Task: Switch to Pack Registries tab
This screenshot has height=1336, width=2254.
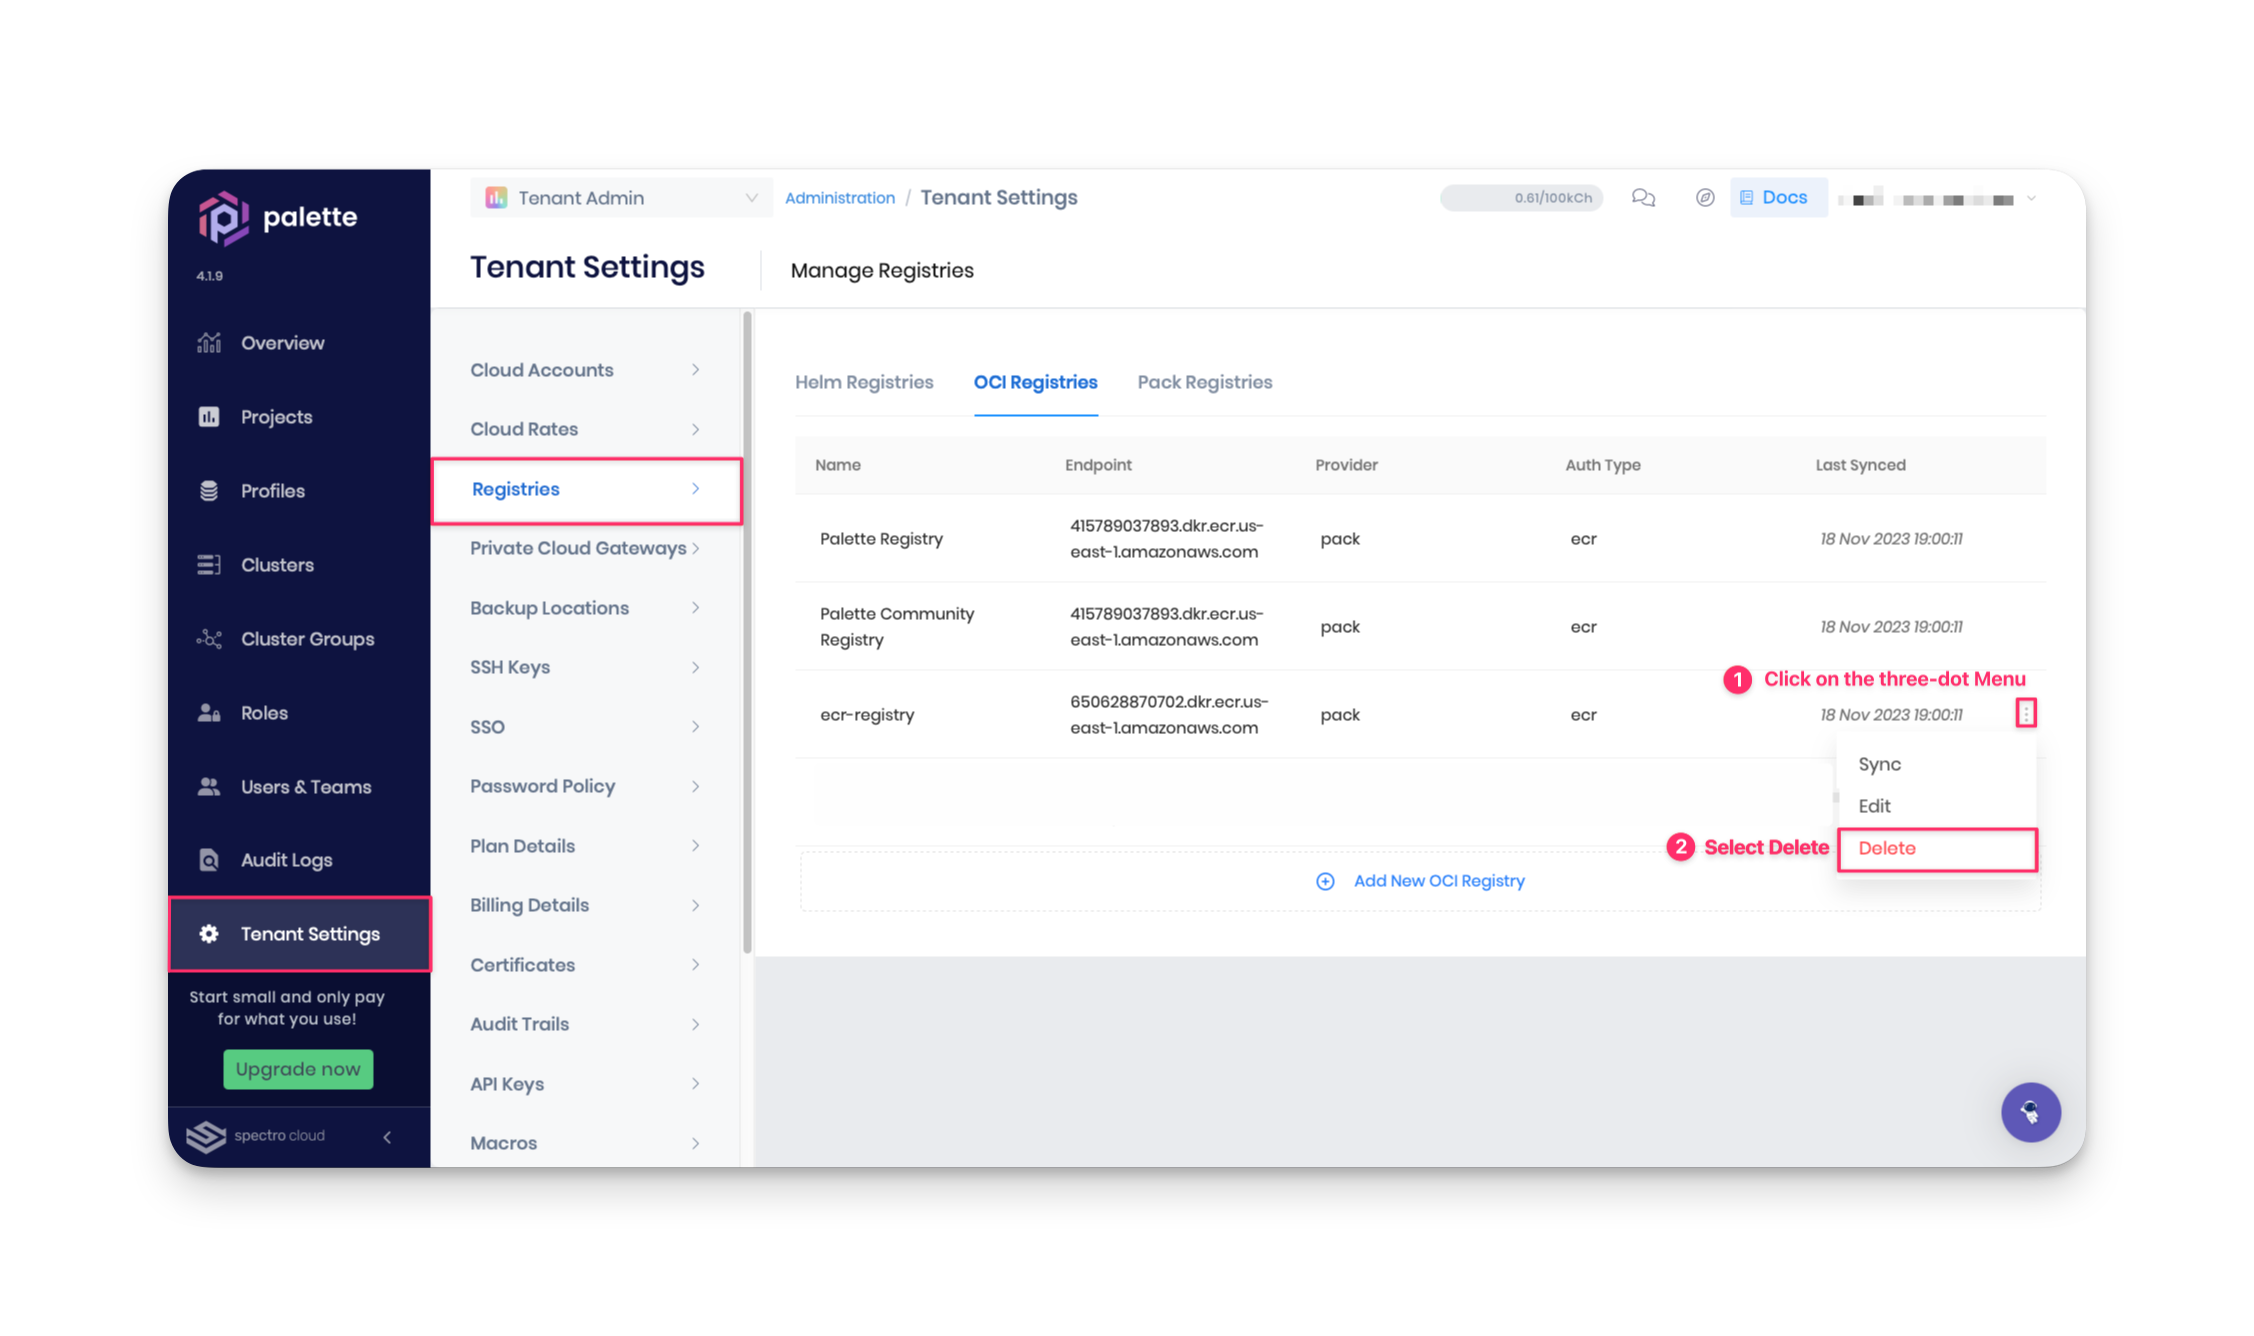Action: click(1205, 382)
